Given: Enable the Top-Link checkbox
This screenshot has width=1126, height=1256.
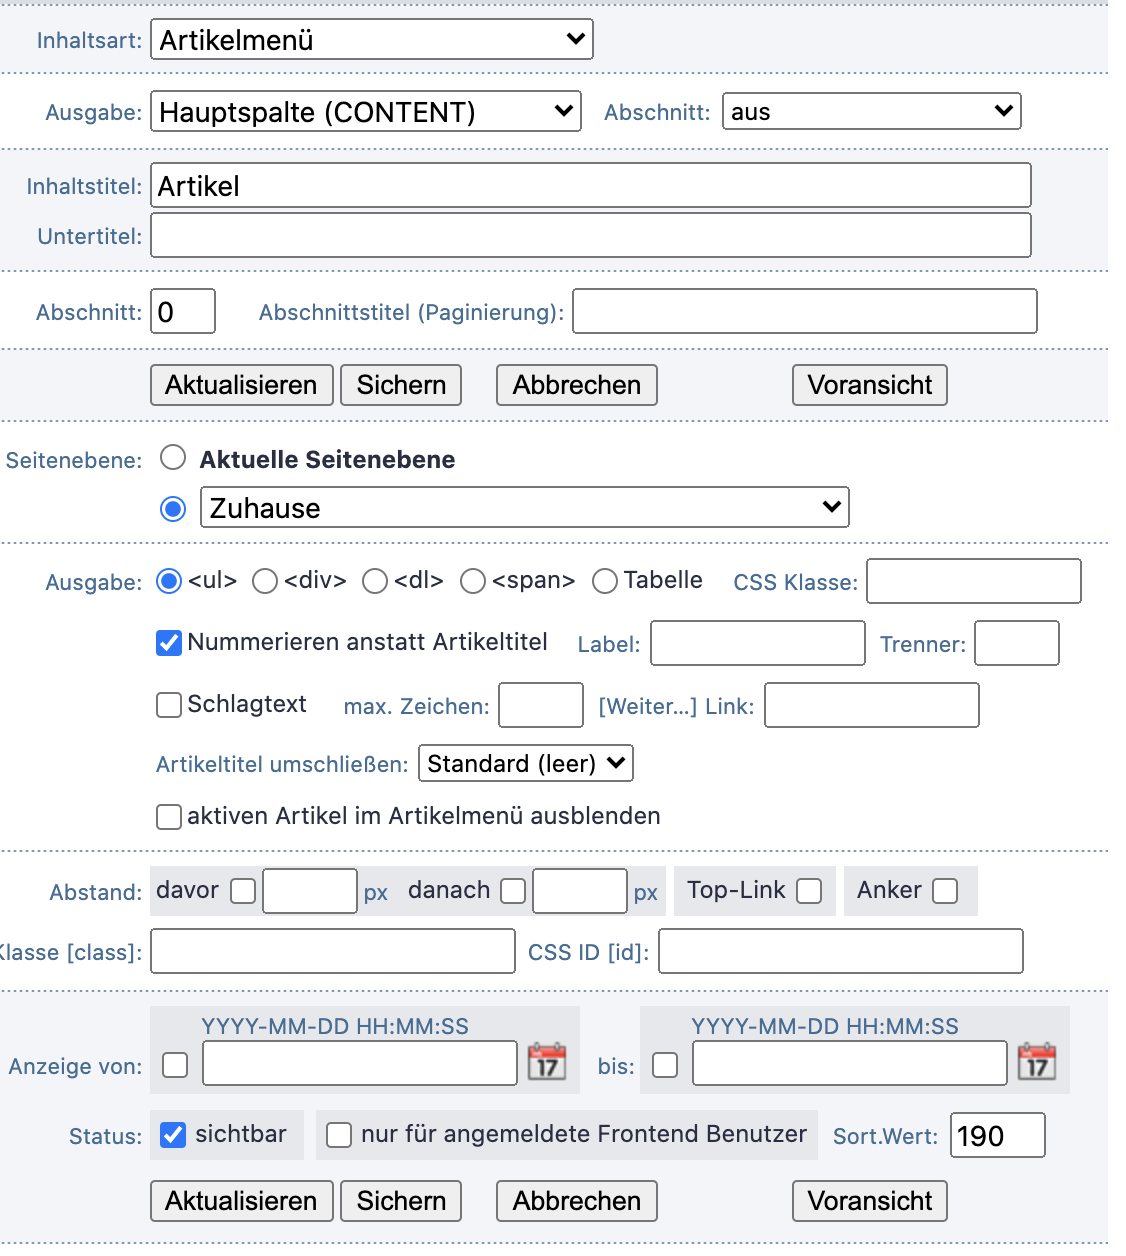Looking at the screenshot, I should (809, 891).
